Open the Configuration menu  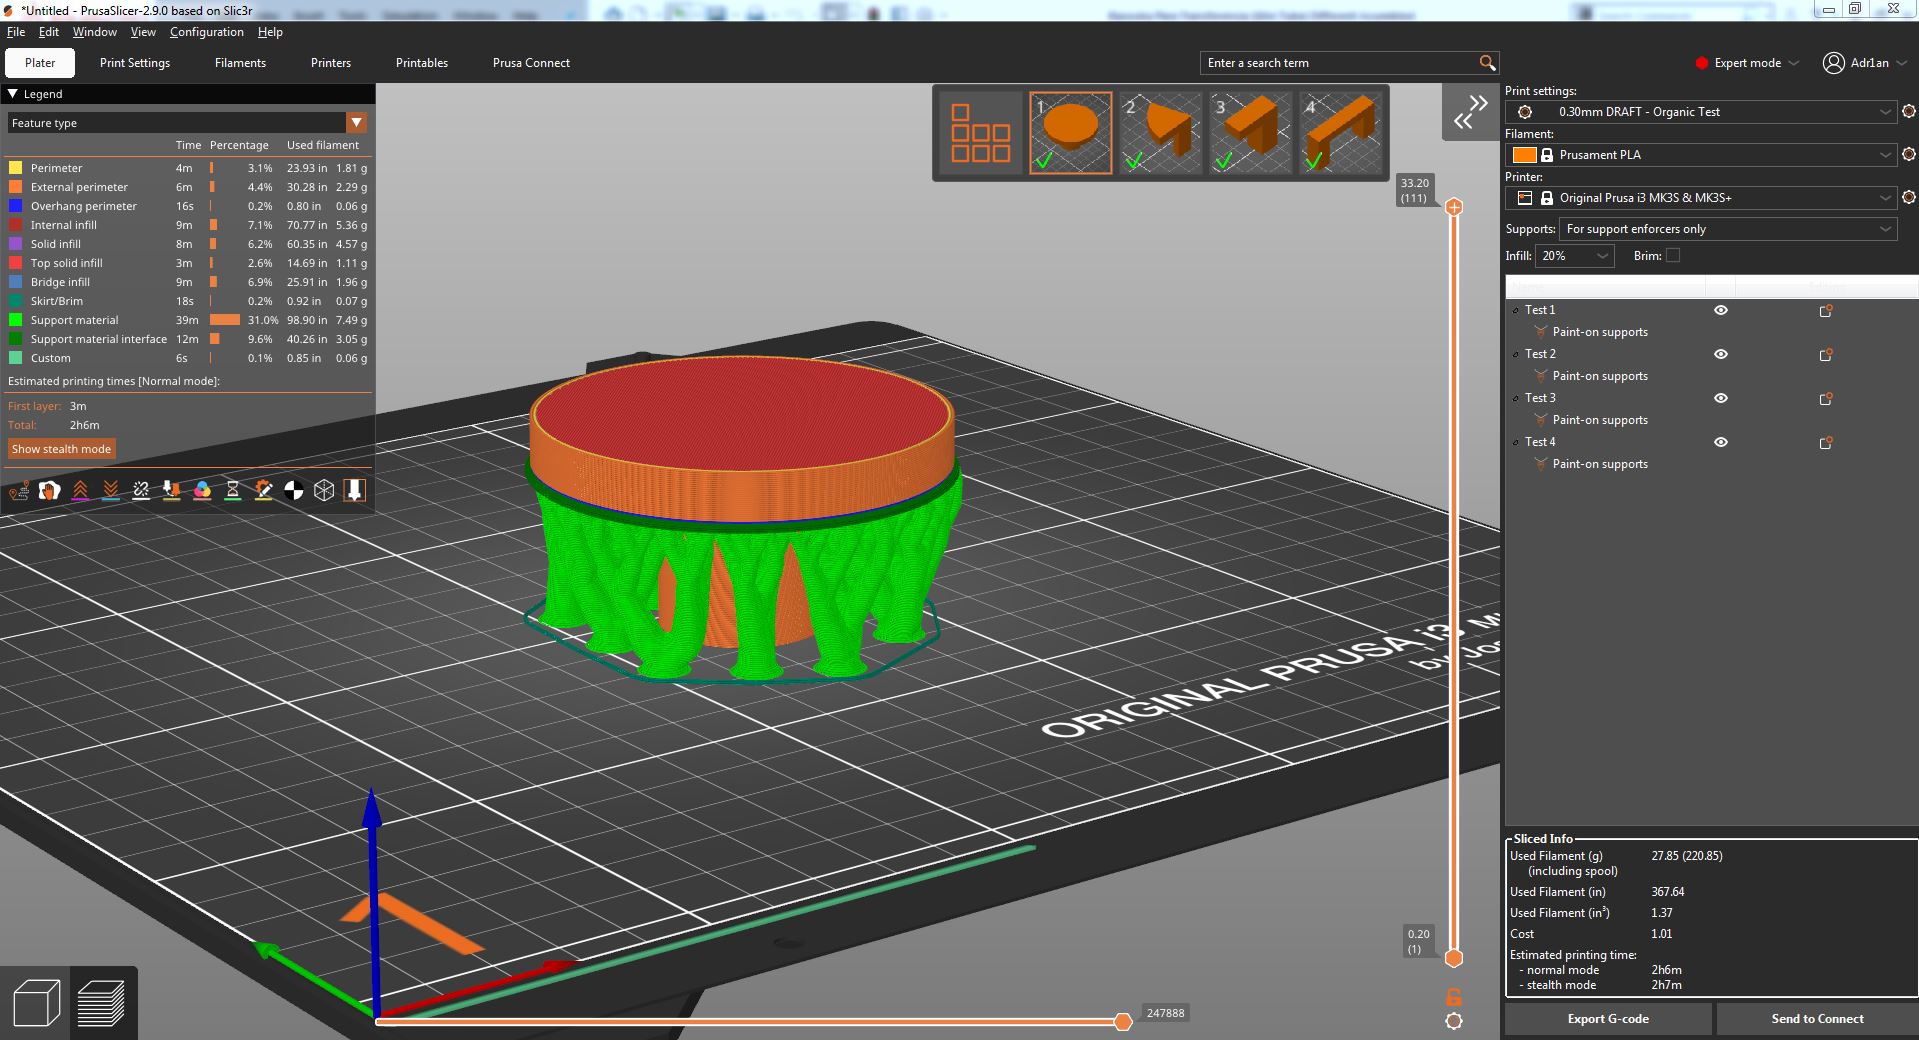tap(206, 32)
